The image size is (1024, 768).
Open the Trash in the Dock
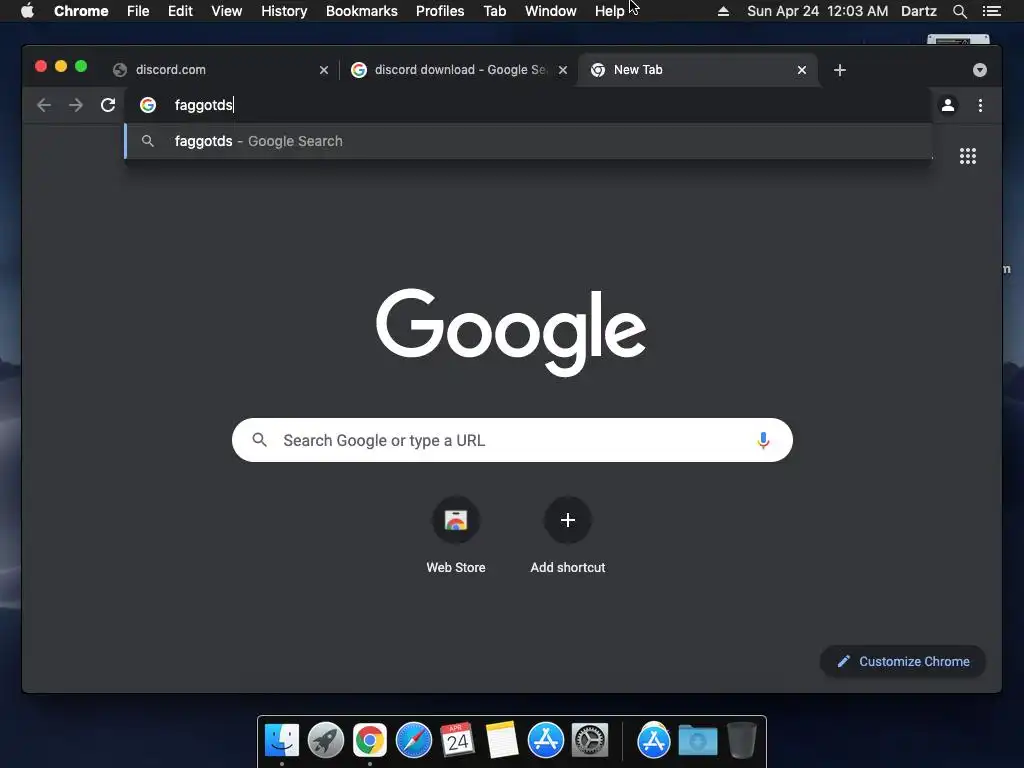tap(742, 740)
